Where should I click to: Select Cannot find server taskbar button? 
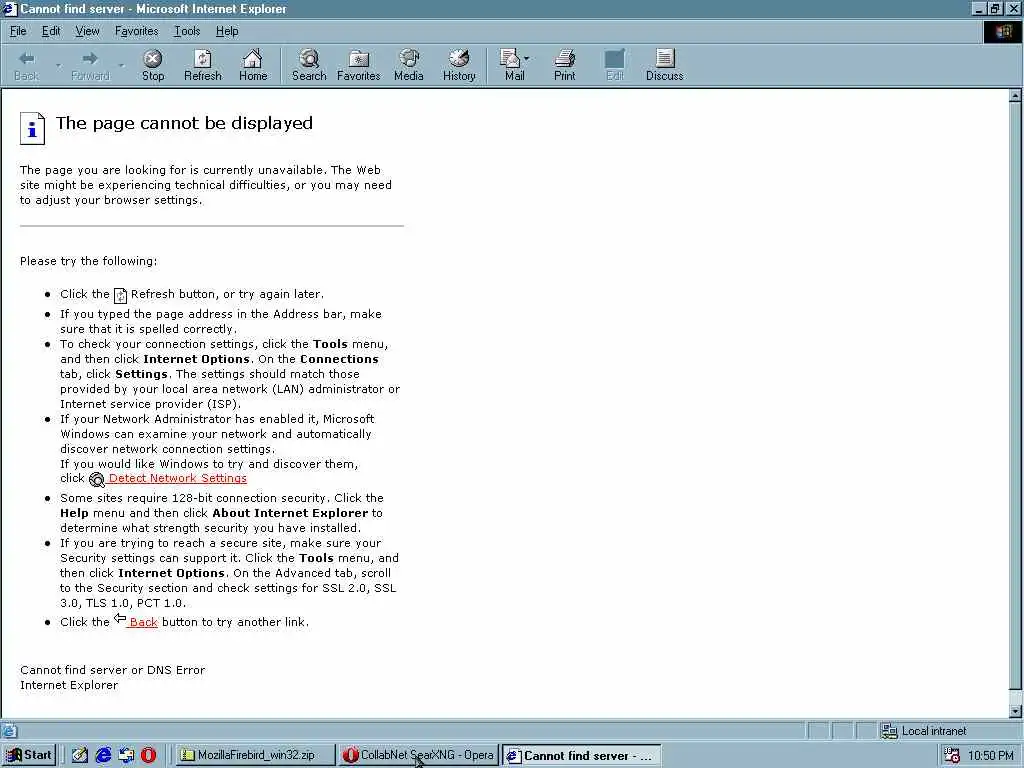tap(582, 755)
